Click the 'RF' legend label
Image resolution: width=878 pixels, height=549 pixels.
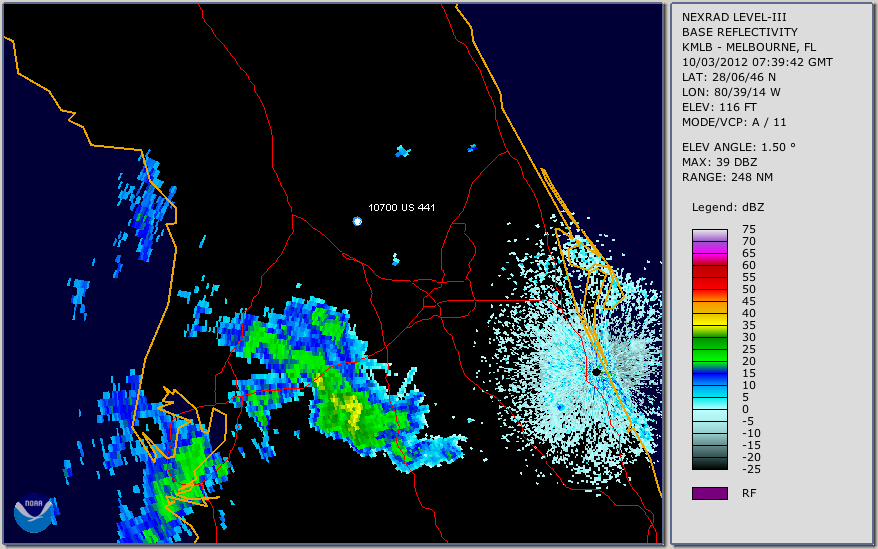pos(749,493)
